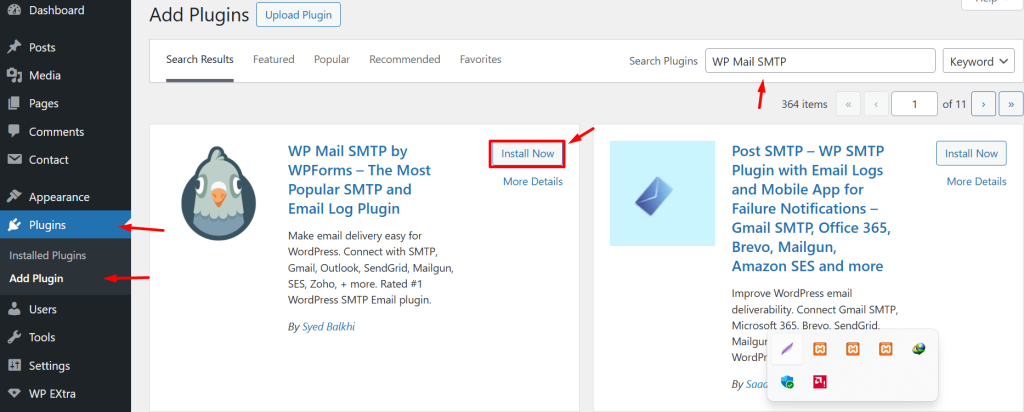Jump to last page of results
This screenshot has height=412, width=1024.
tap(1011, 104)
